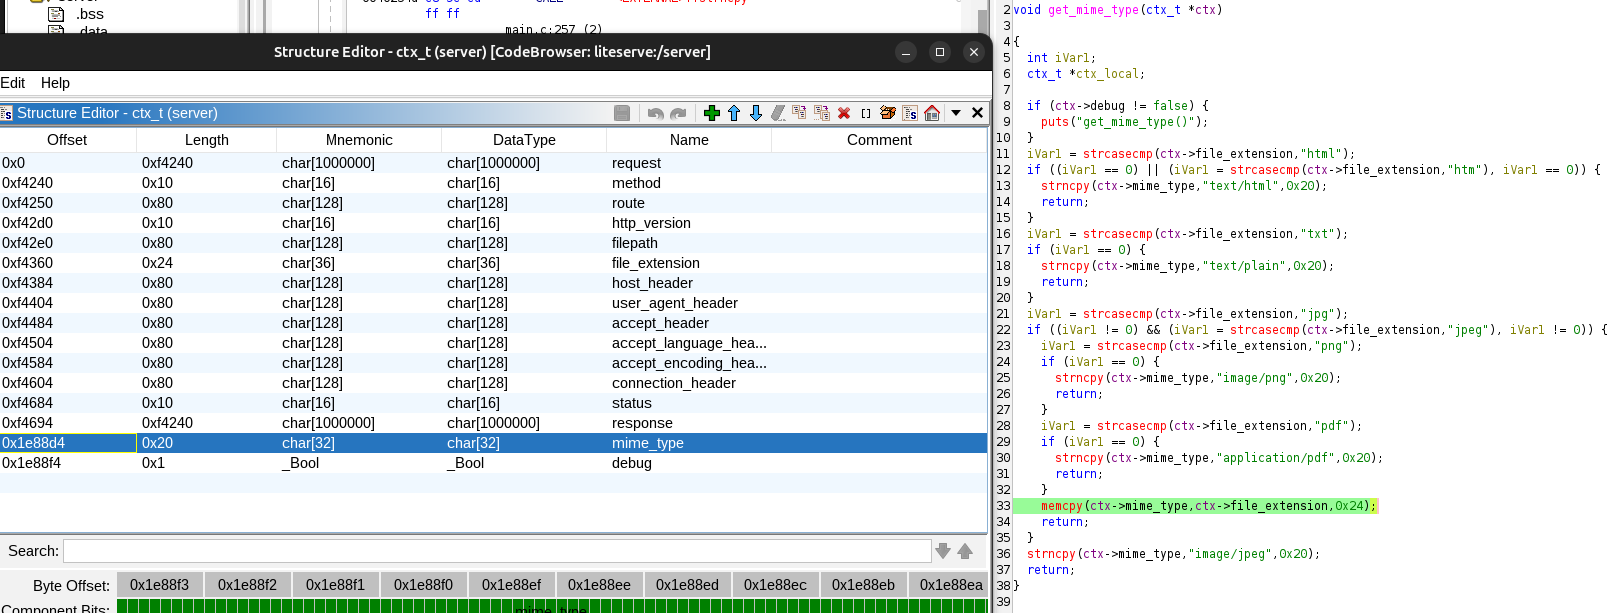Click the unpackage component box icon
This screenshot has width=1611, height=613.
point(888,113)
